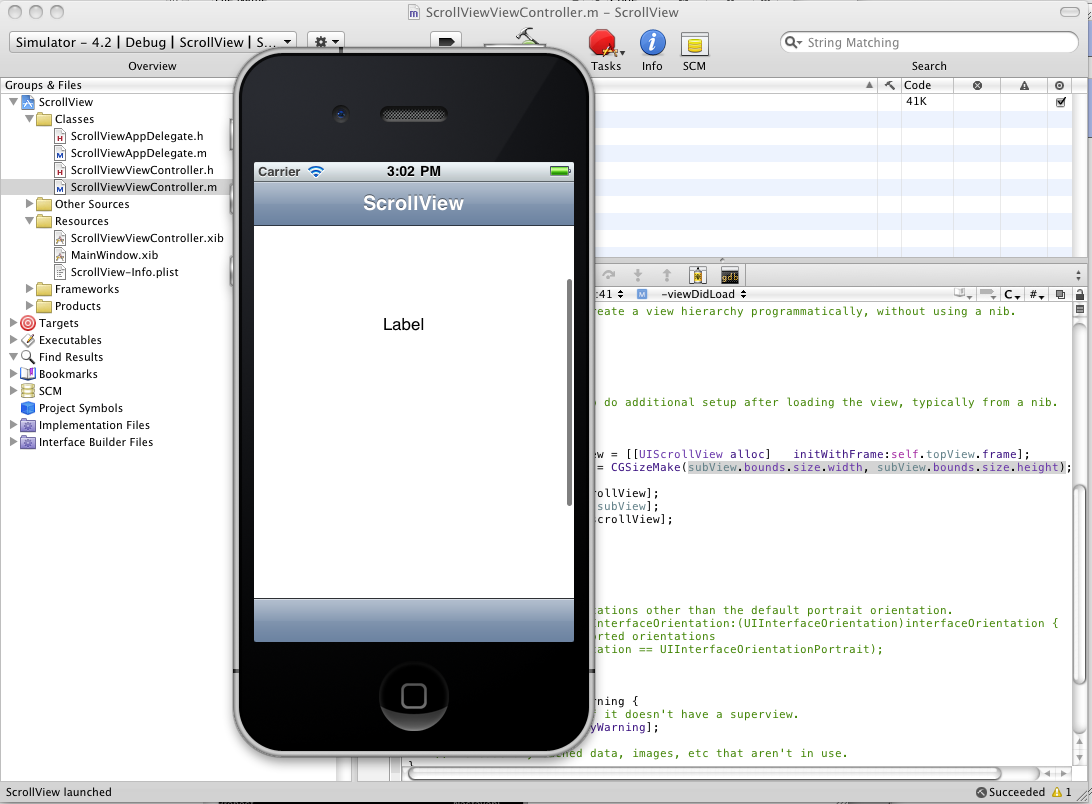Expand the Implementation Files smart group
The height and width of the screenshot is (804, 1092).
tap(13, 425)
